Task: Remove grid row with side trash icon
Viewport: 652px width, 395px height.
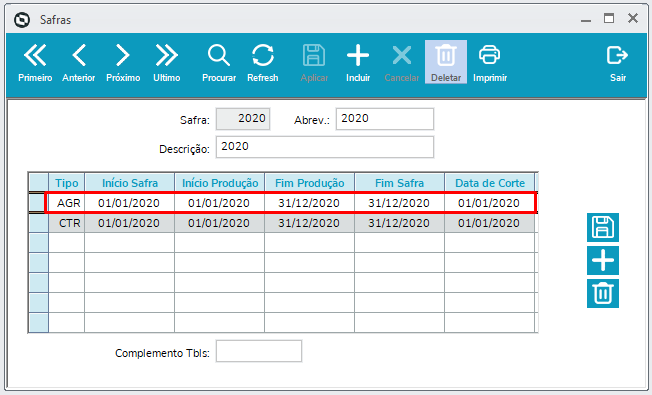Action: pos(603,294)
